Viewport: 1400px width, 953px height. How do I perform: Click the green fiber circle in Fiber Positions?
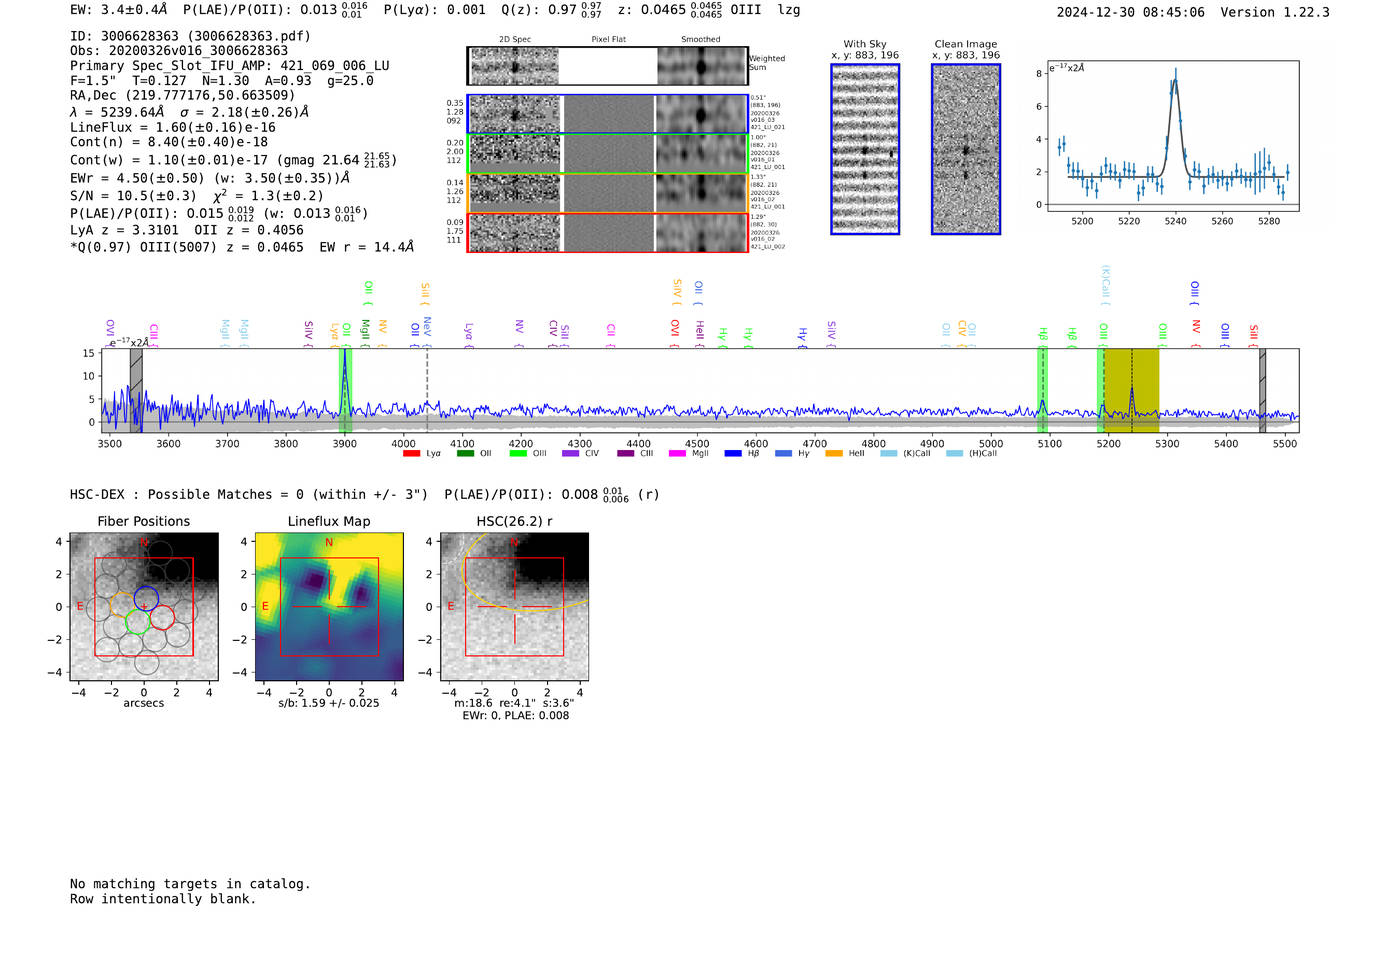pyautogui.click(x=138, y=620)
